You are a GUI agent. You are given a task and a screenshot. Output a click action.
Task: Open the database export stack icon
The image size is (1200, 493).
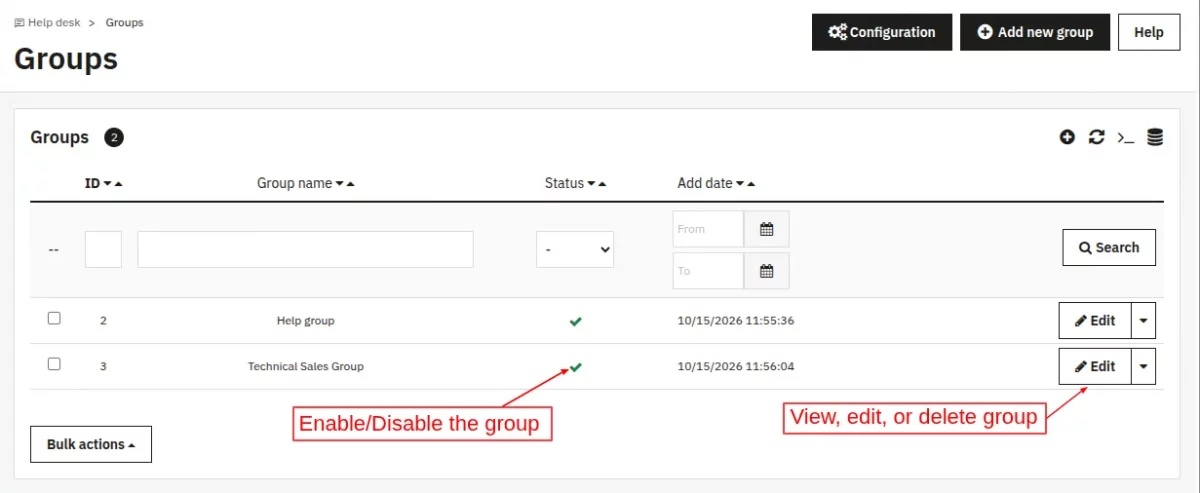pos(1155,137)
